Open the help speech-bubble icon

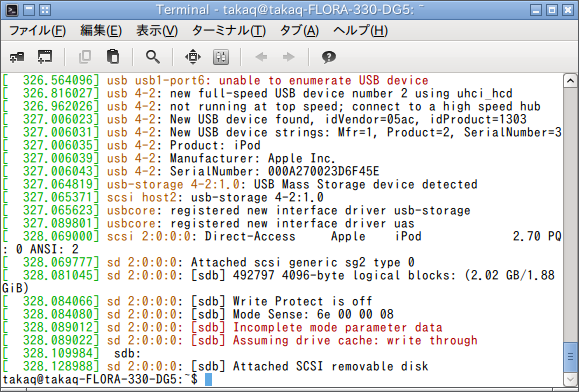click(x=328, y=57)
